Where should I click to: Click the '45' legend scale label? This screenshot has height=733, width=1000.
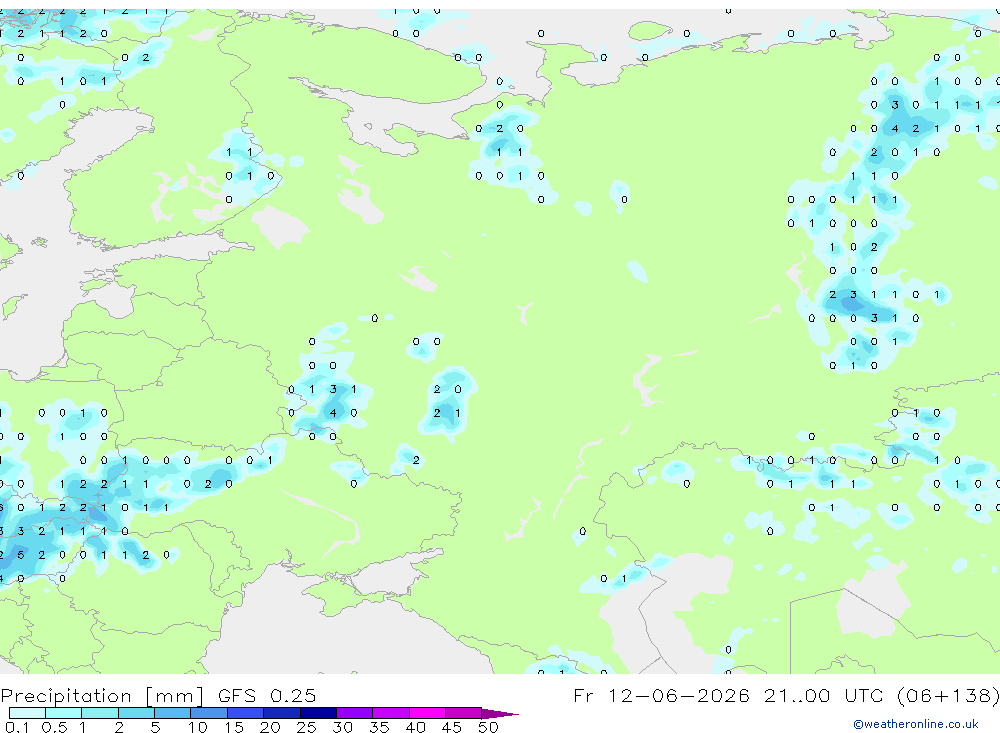tap(452, 727)
